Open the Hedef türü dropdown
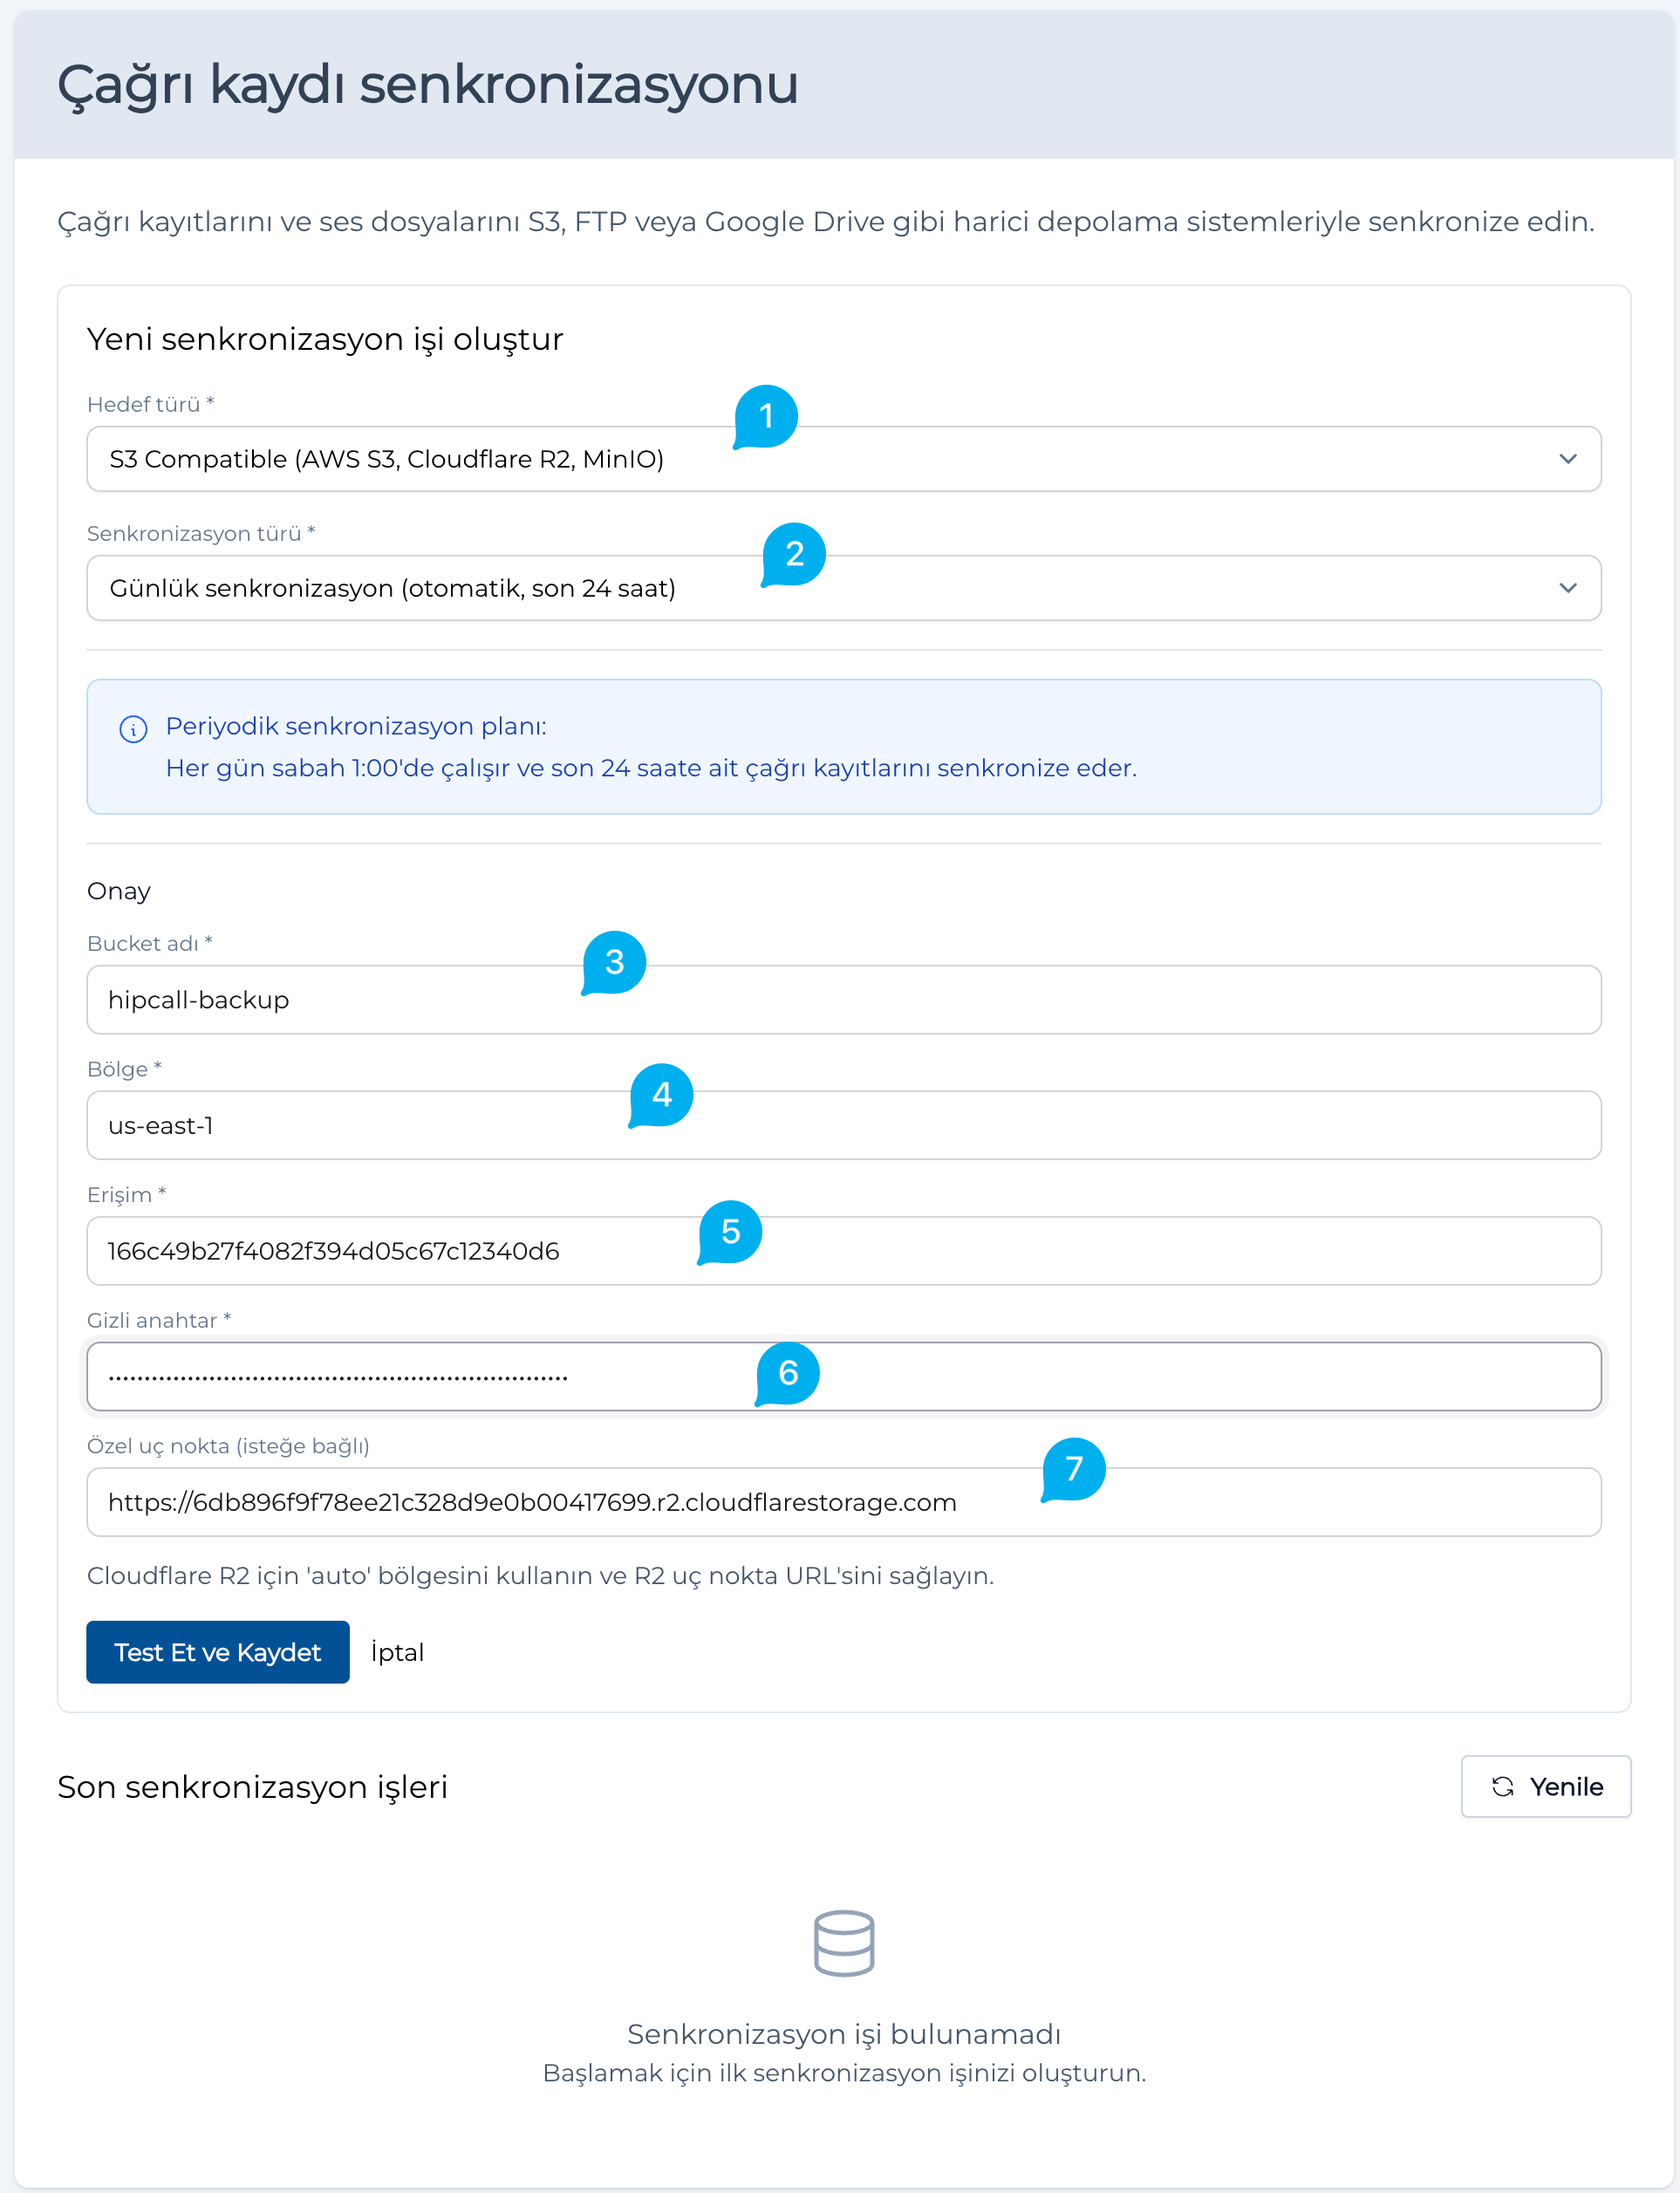1680x2193 pixels. coord(844,459)
